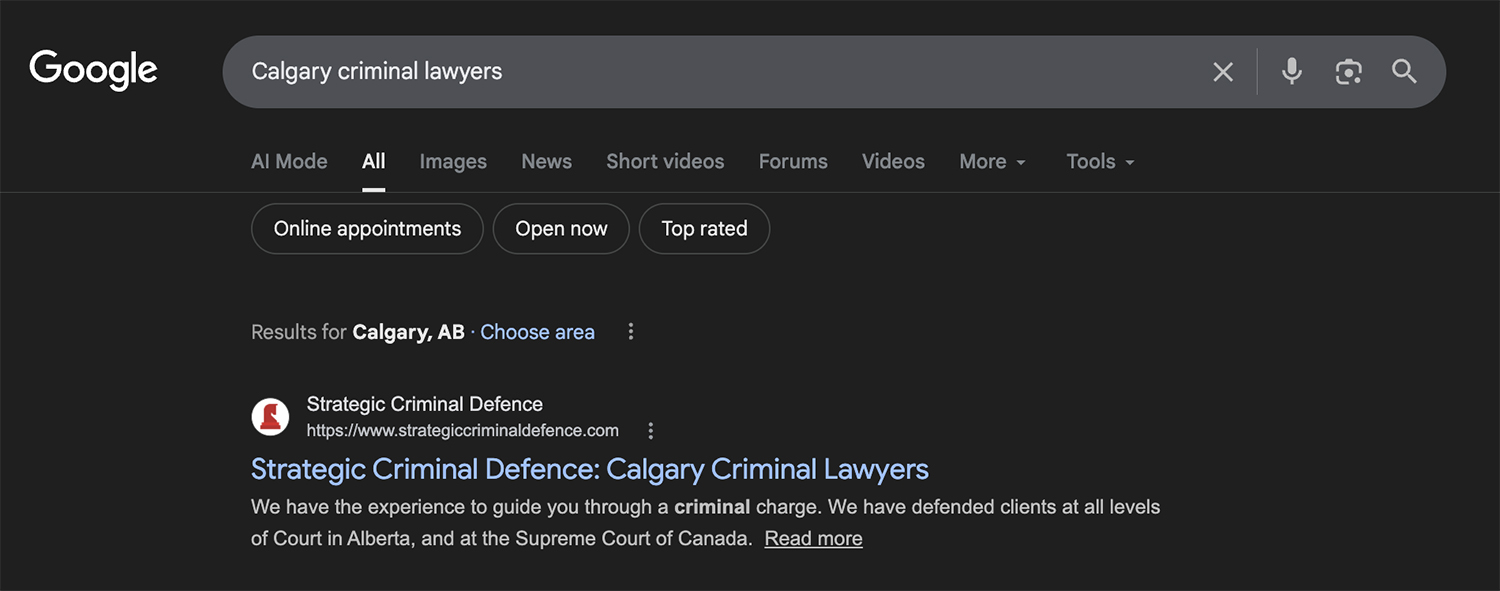Expand the More search categories dropdown
This screenshot has width=1500, height=591.
tap(991, 161)
